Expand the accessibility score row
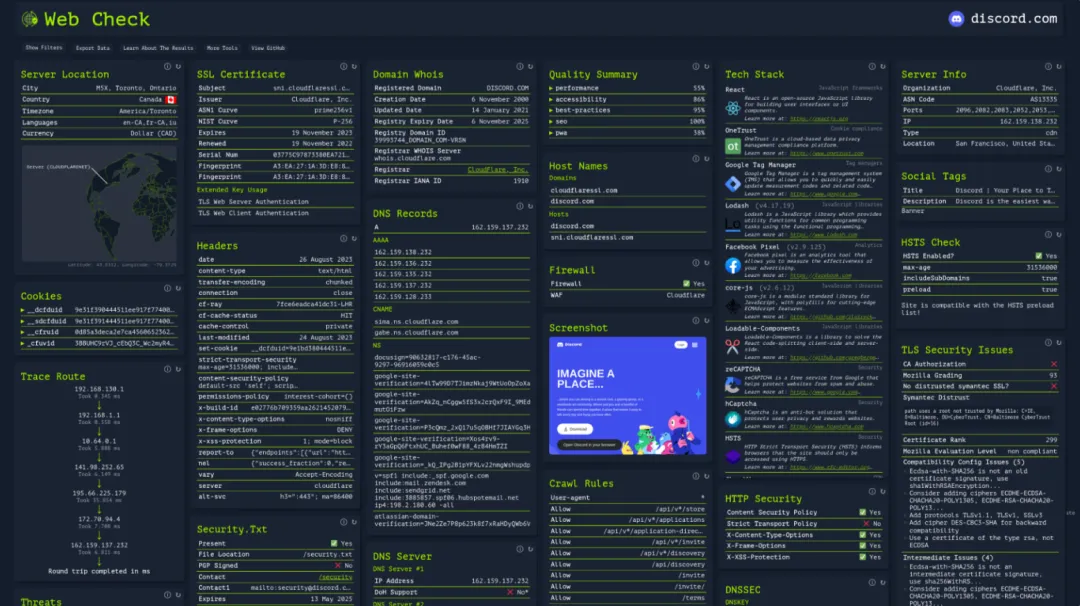Viewport: 1080px width, 606px height. pos(627,99)
